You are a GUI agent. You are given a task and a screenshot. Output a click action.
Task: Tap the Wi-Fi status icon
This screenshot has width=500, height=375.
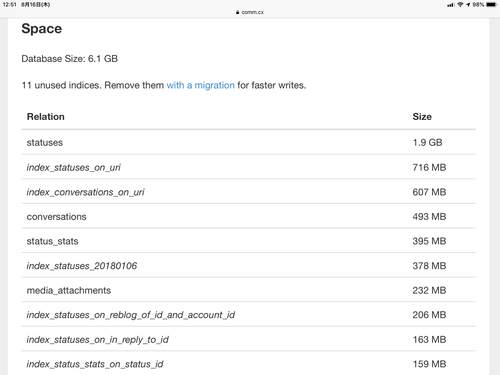tap(460, 4)
